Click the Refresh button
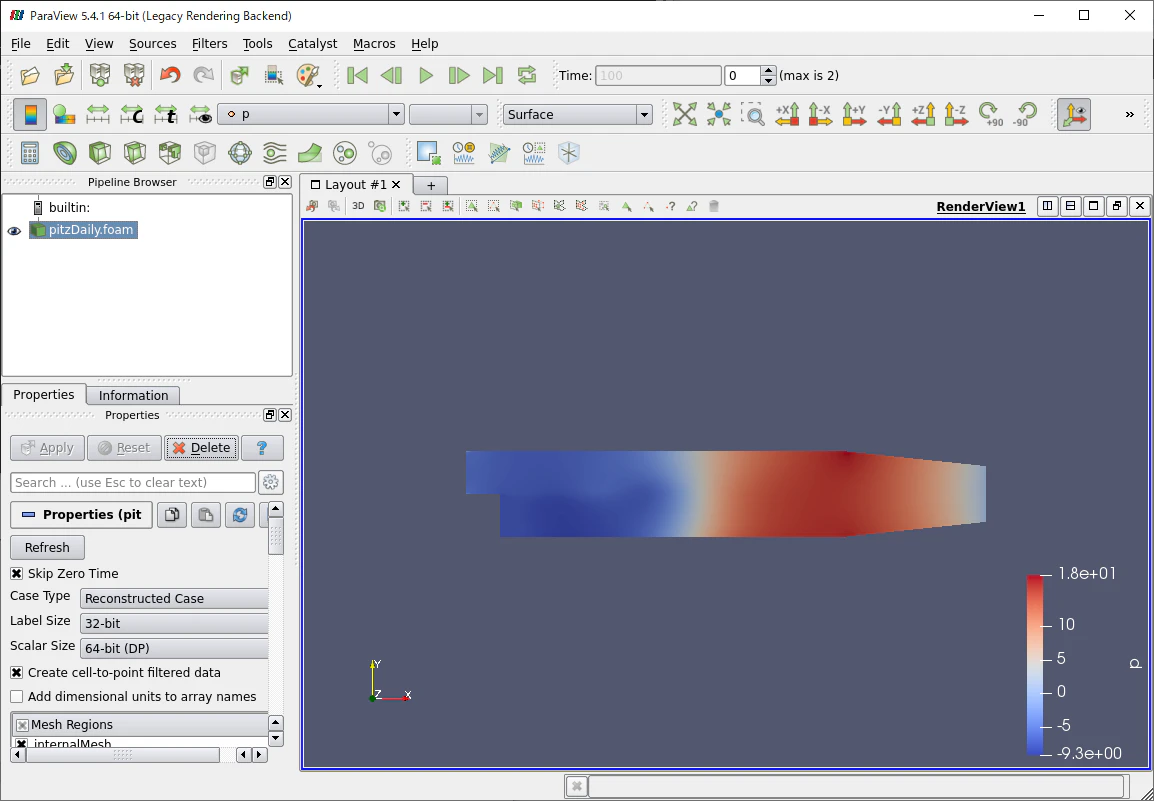This screenshot has height=801, width=1154. click(47, 548)
